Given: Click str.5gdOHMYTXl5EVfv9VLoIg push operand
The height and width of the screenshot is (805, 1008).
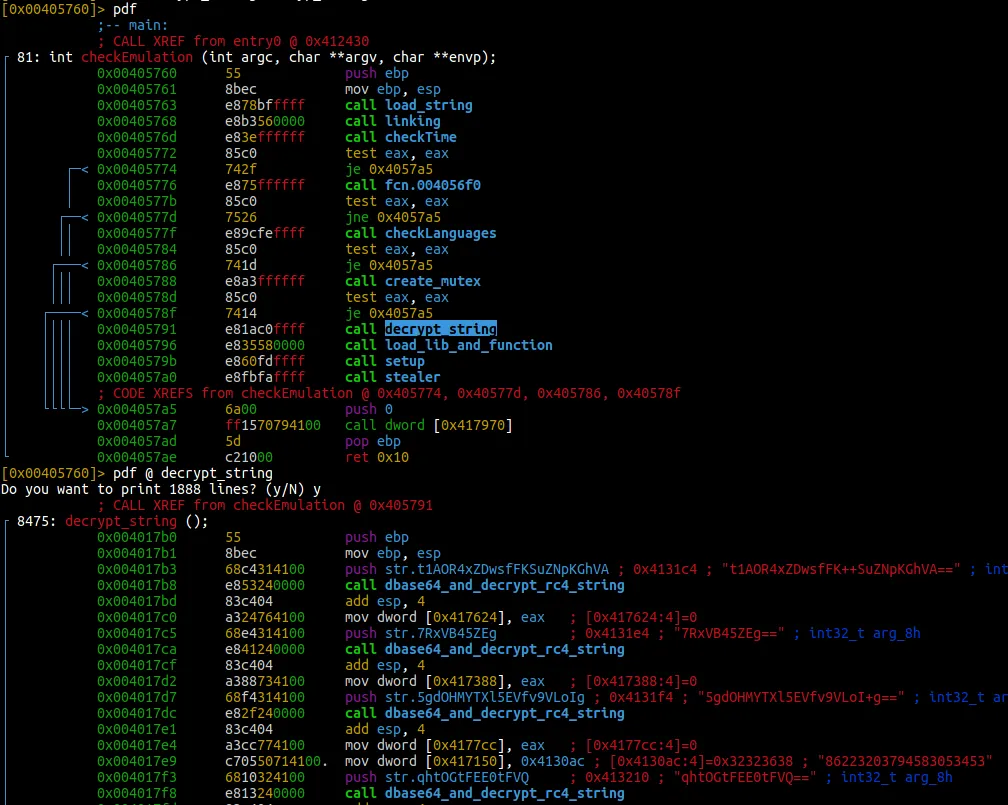Looking at the screenshot, I should 485,698.
